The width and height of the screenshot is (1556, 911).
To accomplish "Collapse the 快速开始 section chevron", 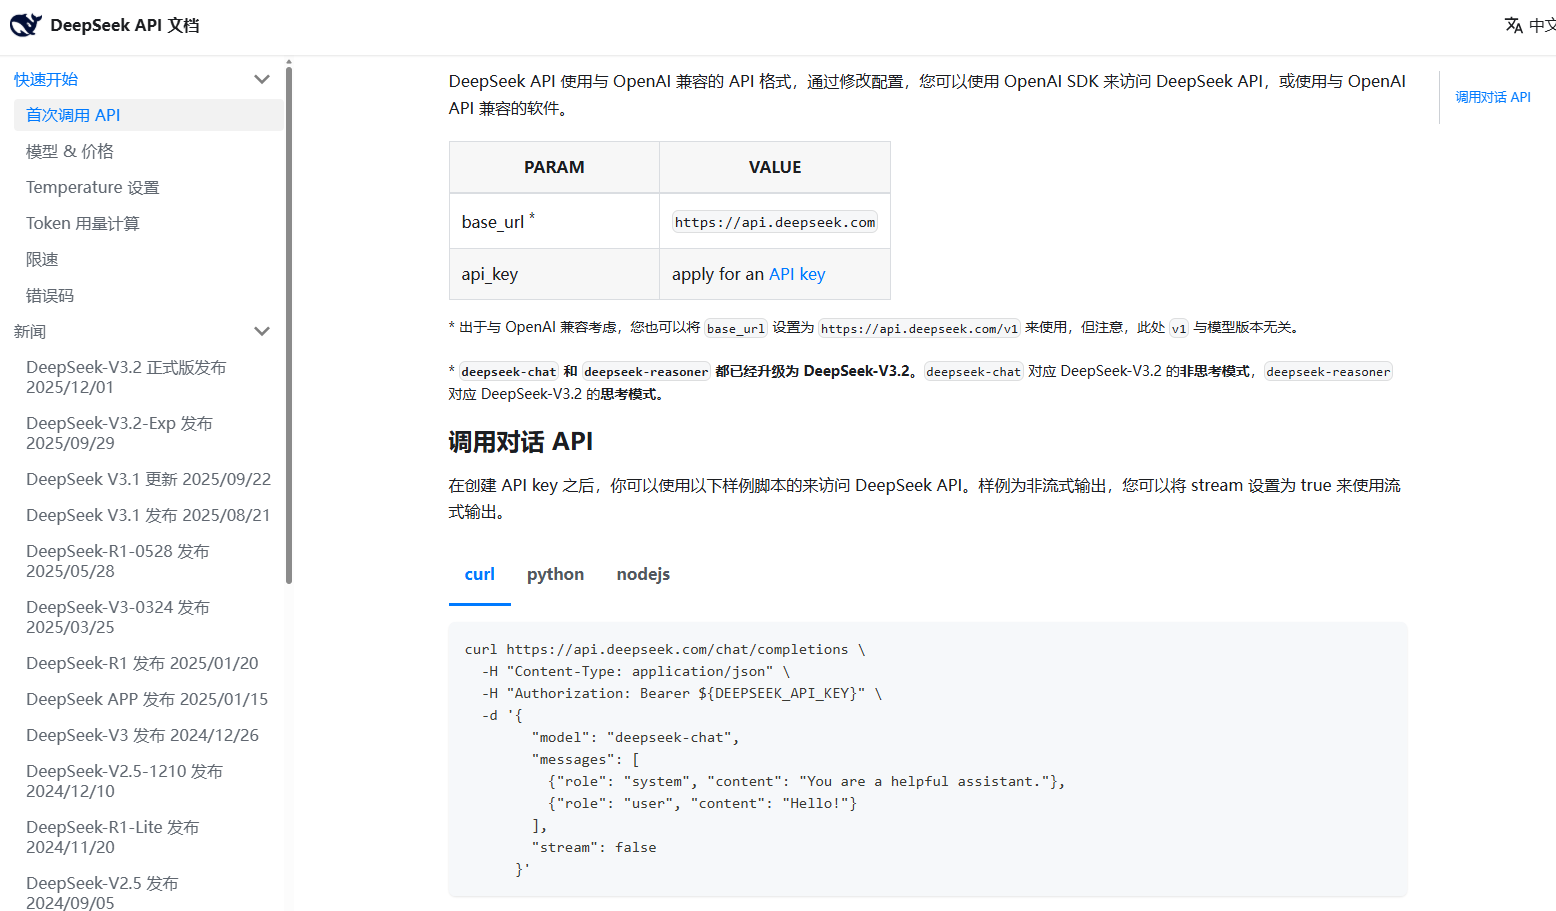I will (x=262, y=79).
